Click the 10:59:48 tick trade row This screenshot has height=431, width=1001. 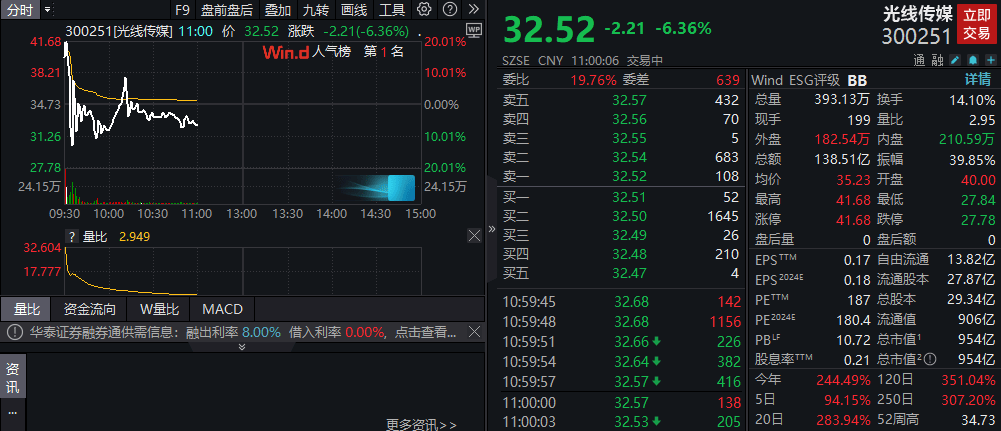click(621, 321)
